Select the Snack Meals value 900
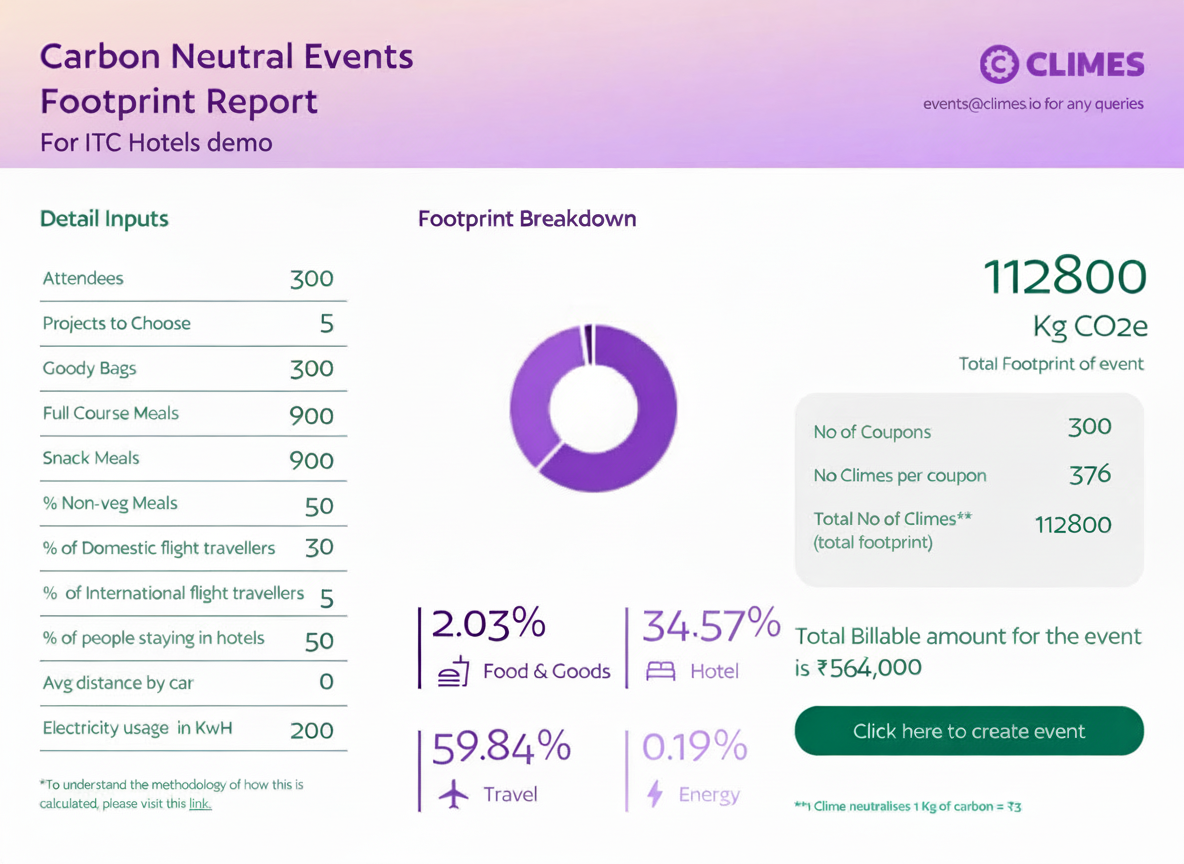Image resolution: width=1184 pixels, height=864 pixels. click(x=311, y=461)
